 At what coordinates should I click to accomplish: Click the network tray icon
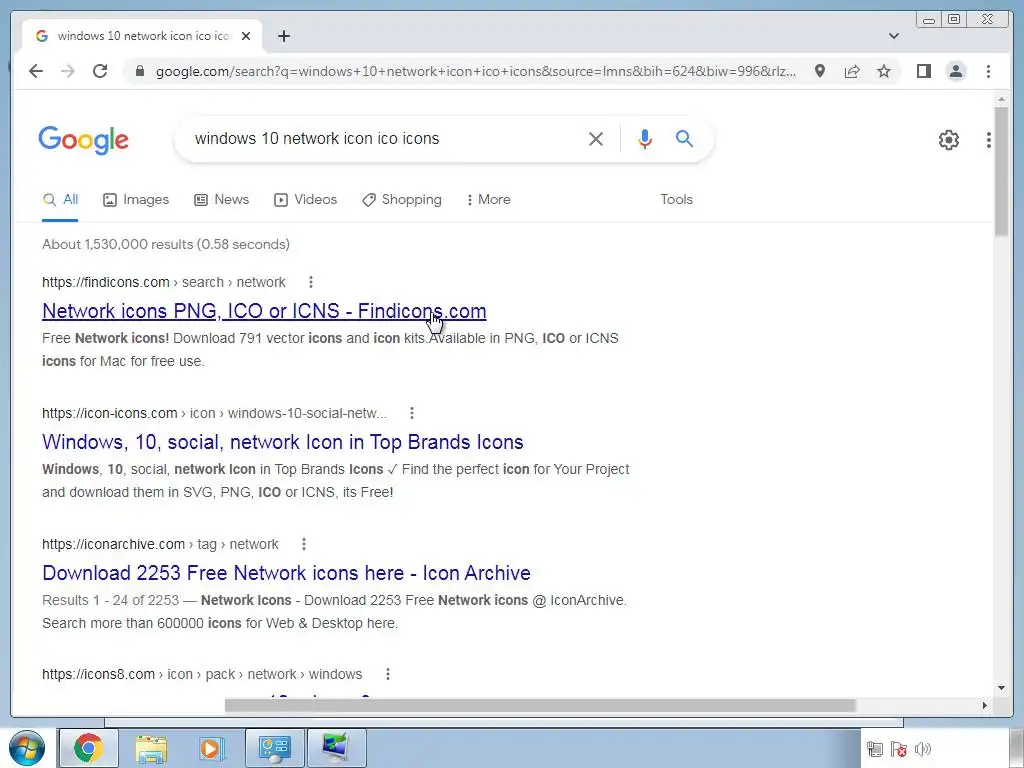[x=874, y=749]
